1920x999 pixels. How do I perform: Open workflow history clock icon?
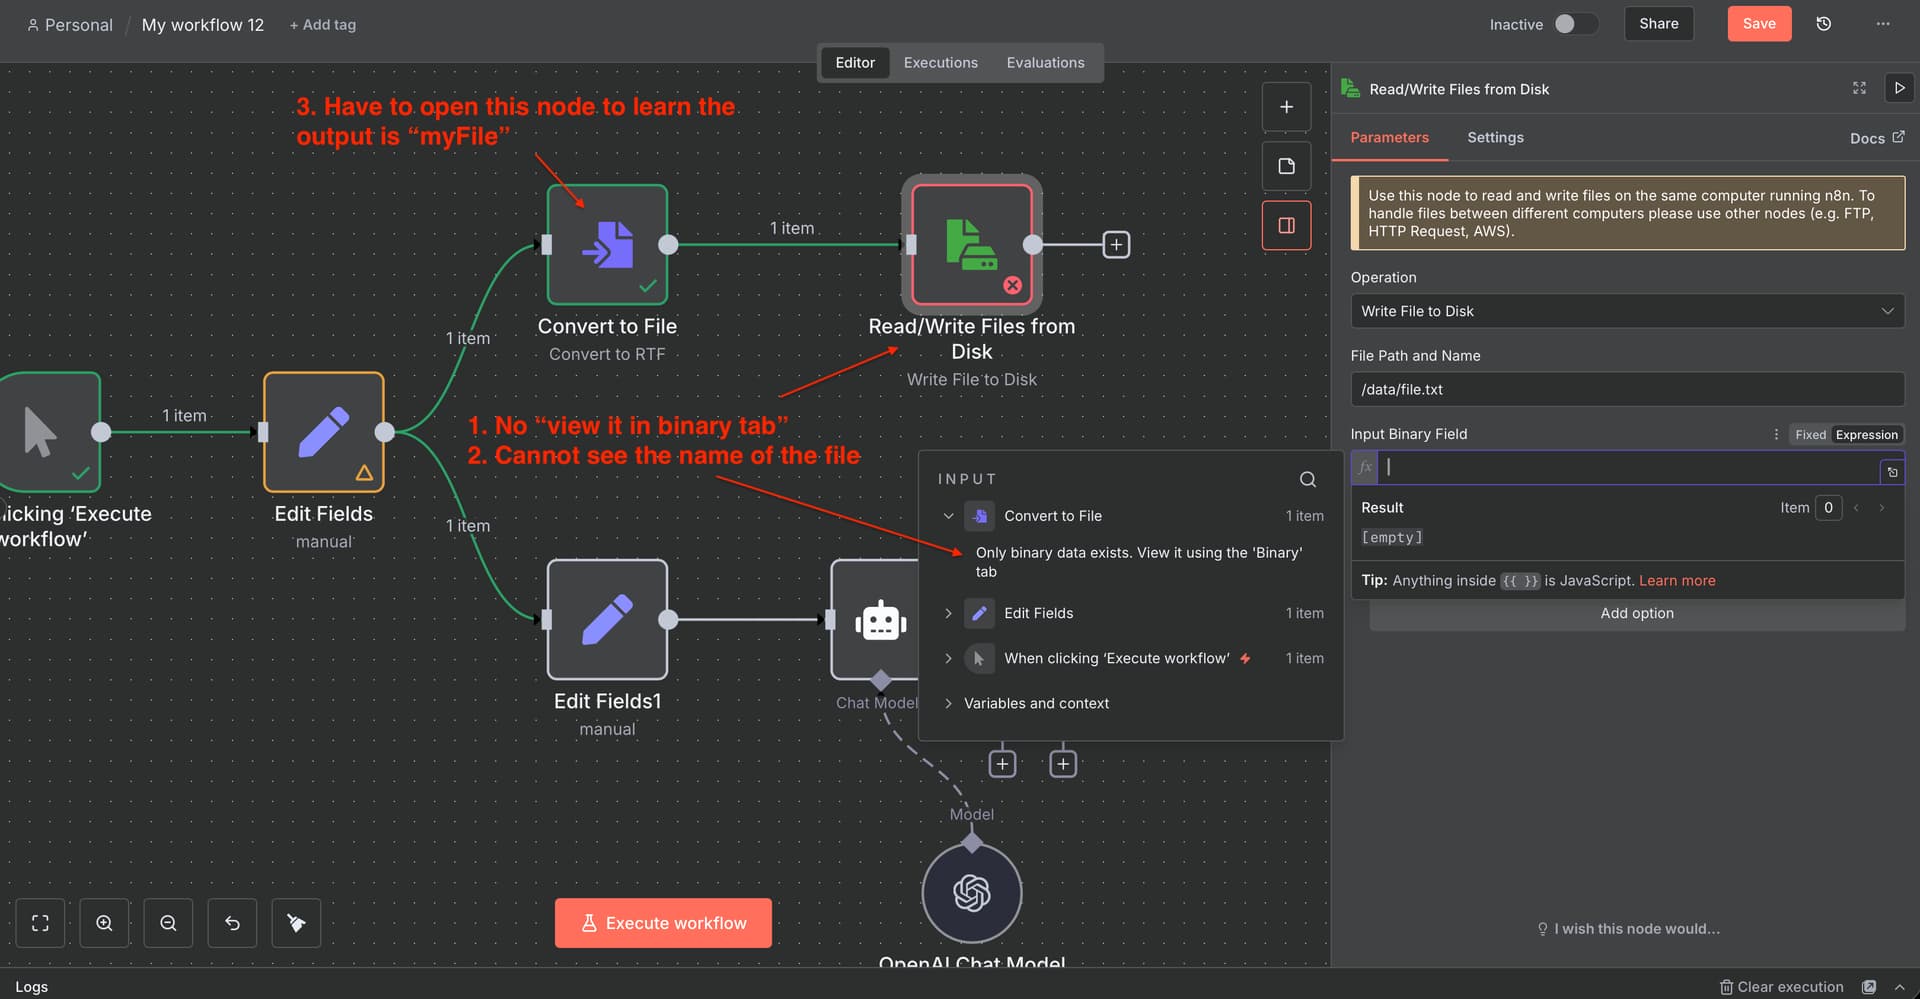tap(1823, 24)
